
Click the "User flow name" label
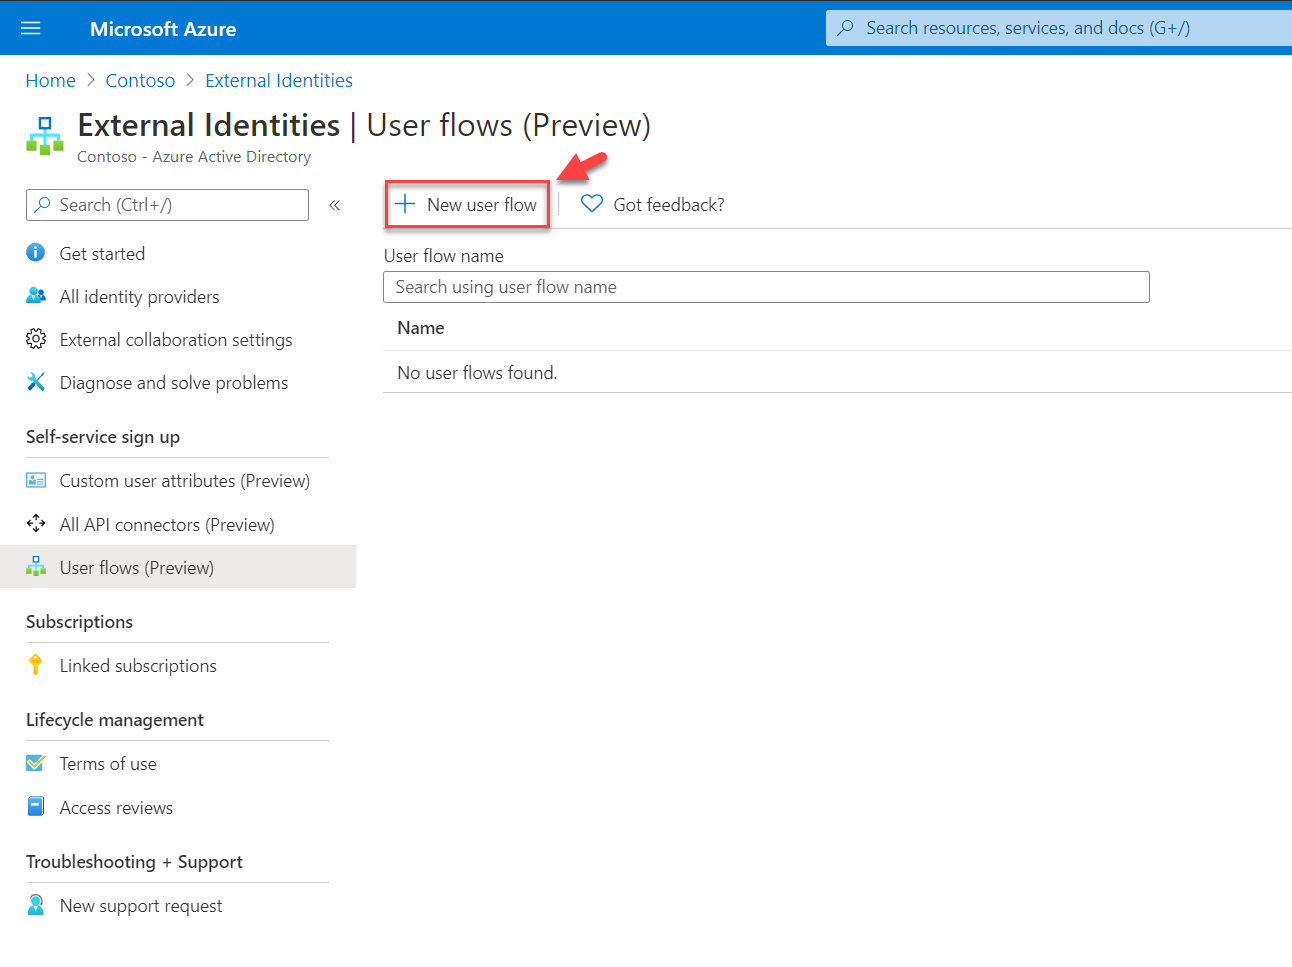click(444, 256)
